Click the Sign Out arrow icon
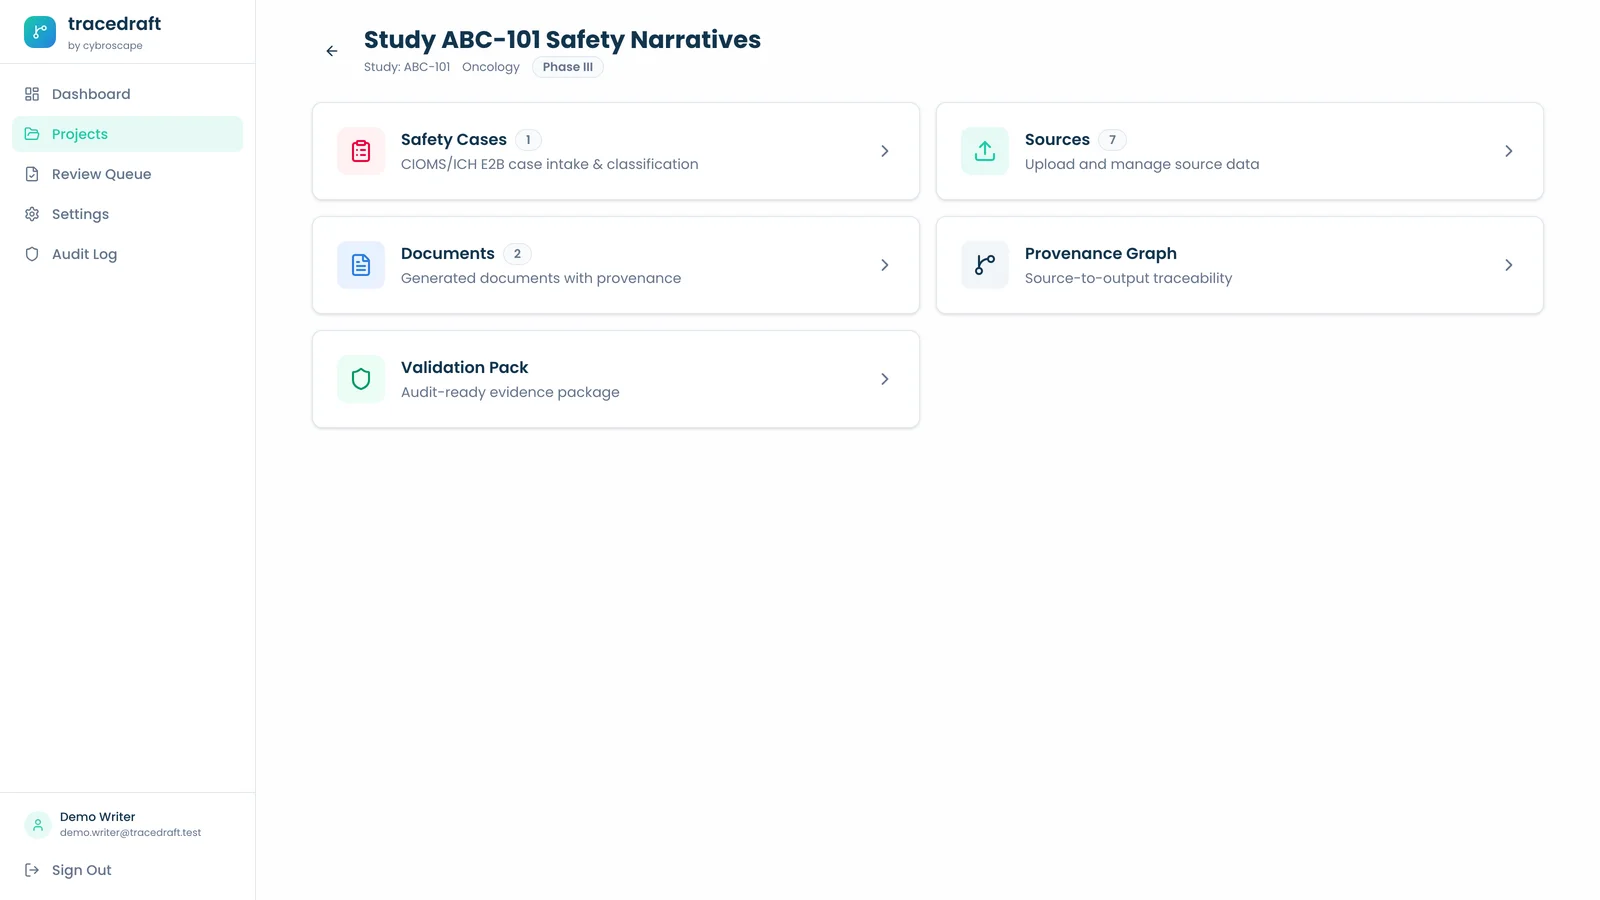 tap(32, 870)
